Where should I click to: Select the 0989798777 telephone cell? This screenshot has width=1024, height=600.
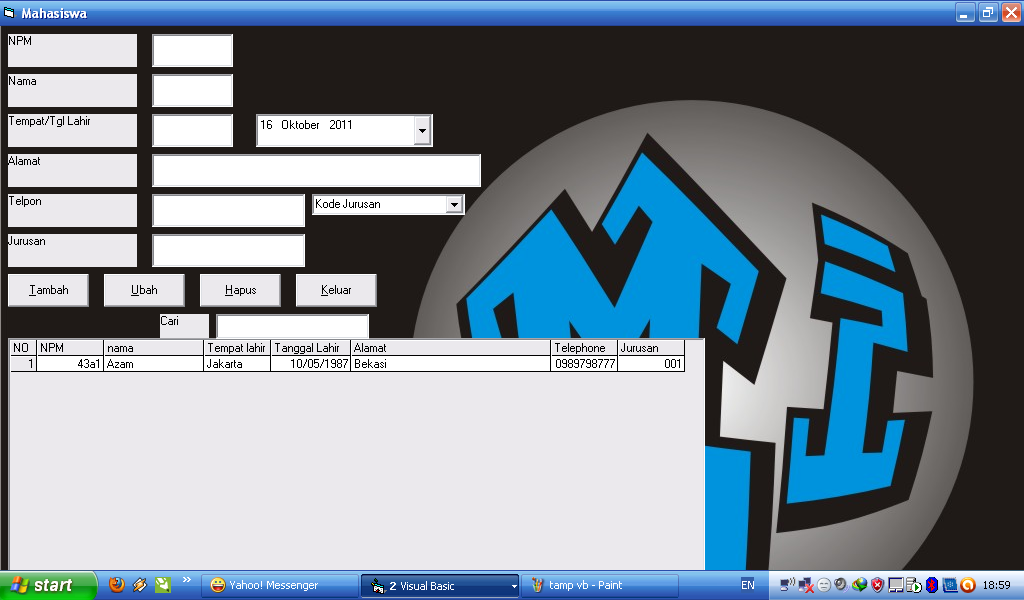coord(584,364)
